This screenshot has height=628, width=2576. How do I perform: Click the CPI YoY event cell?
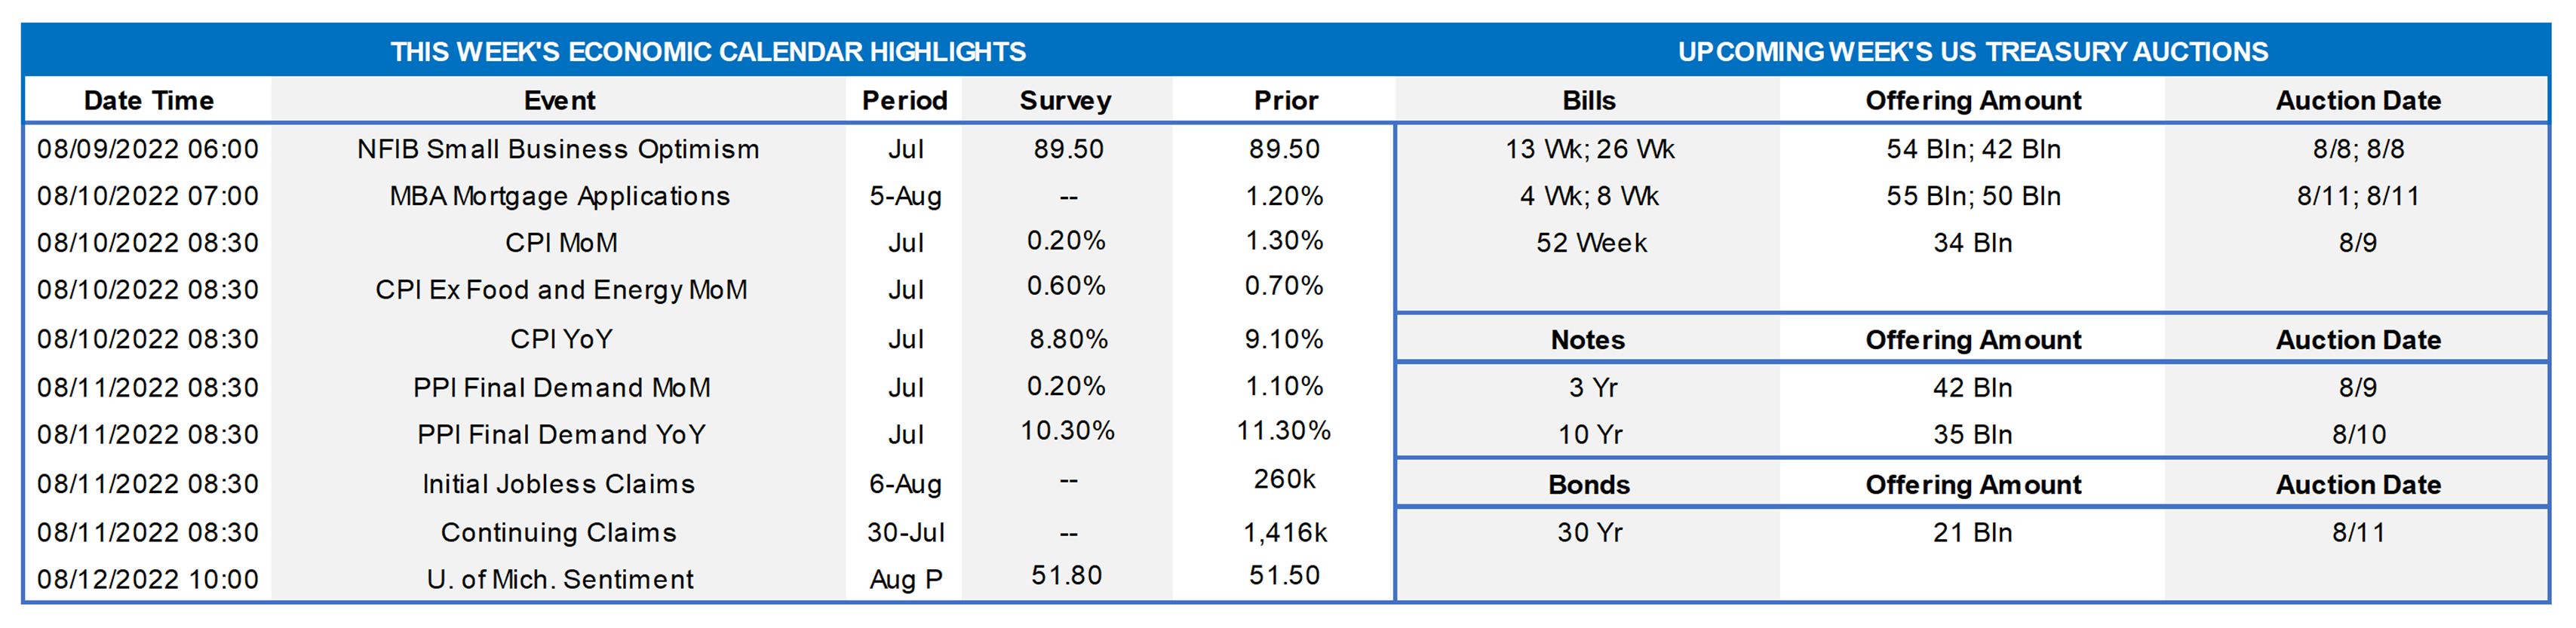click(561, 340)
